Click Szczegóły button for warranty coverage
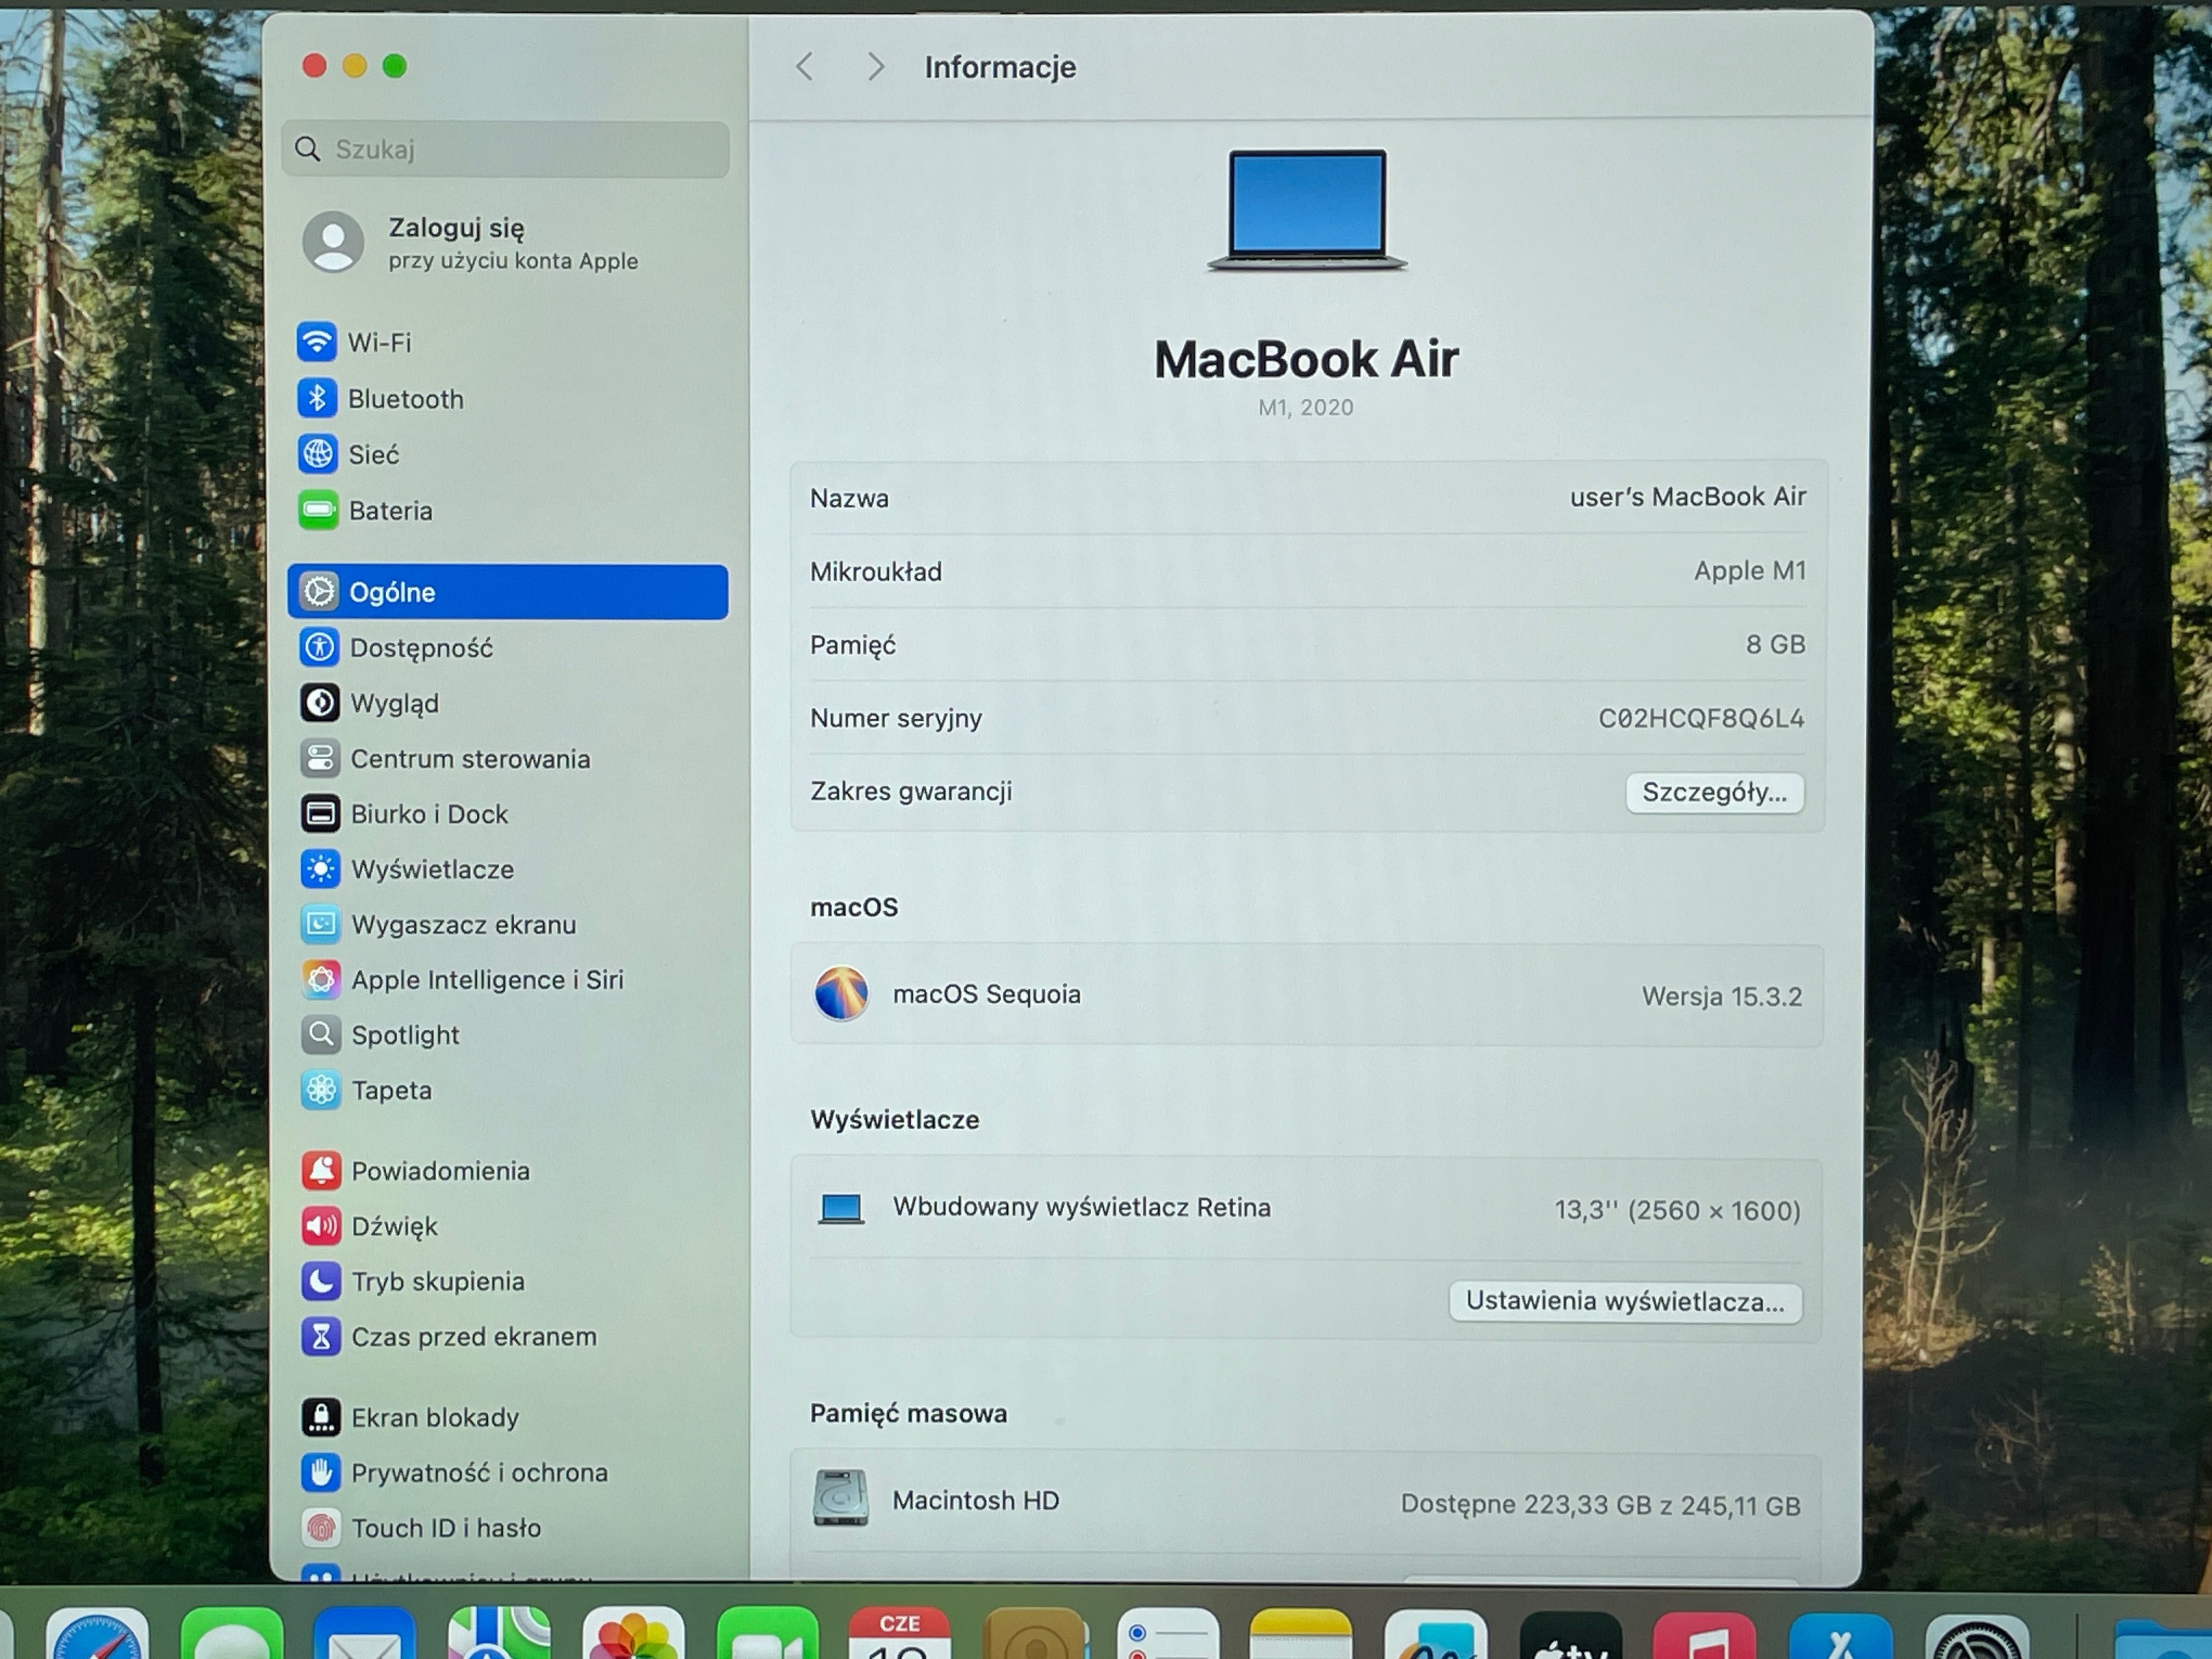The width and height of the screenshot is (2212, 1659). pos(1714,792)
